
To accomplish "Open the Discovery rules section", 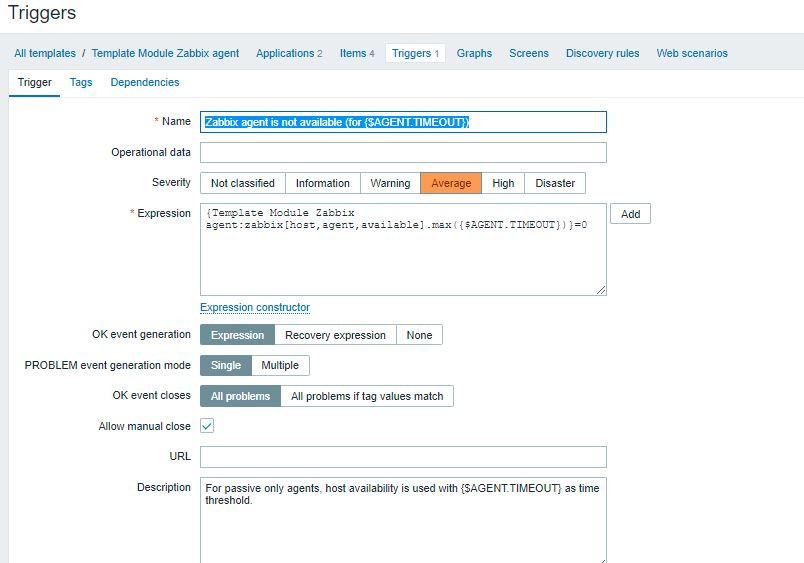I will 602,53.
